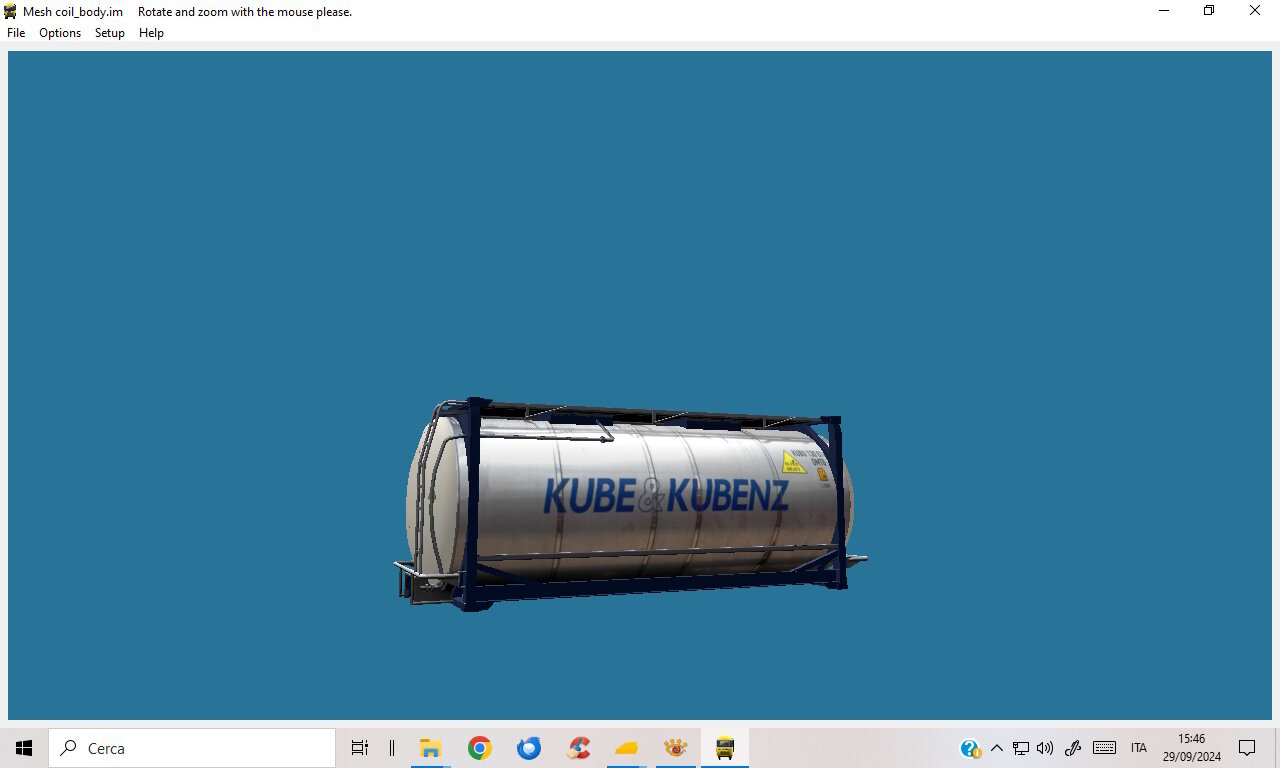The height and width of the screenshot is (768, 1280).
Task: Open the volume control in tray
Action: [x=1046, y=748]
